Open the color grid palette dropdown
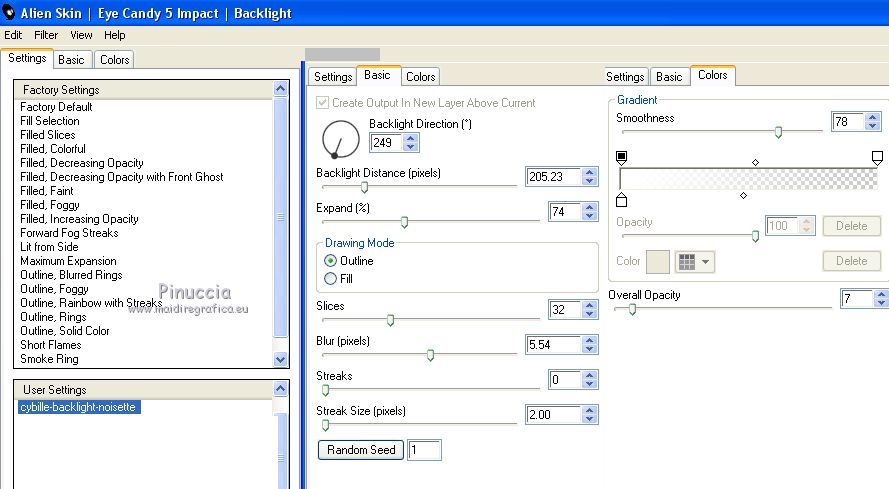This screenshot has width=889, height=489. pos(695,262)
